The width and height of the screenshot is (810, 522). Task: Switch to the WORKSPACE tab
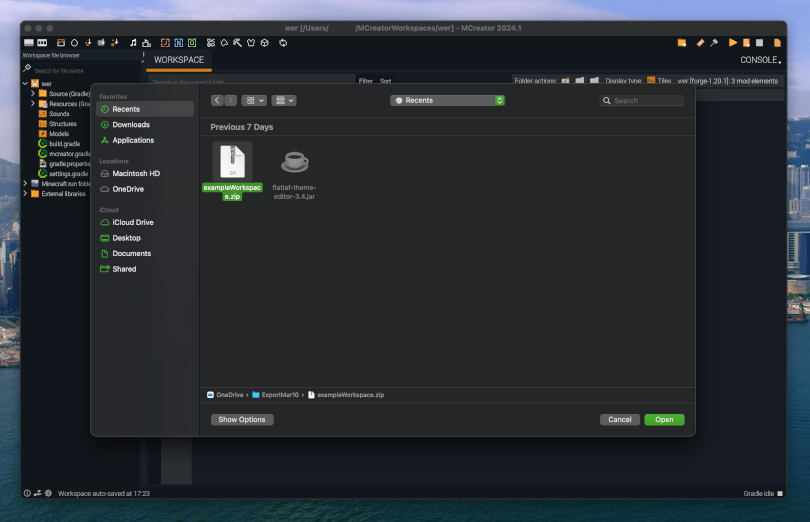[x=179, y=60]
